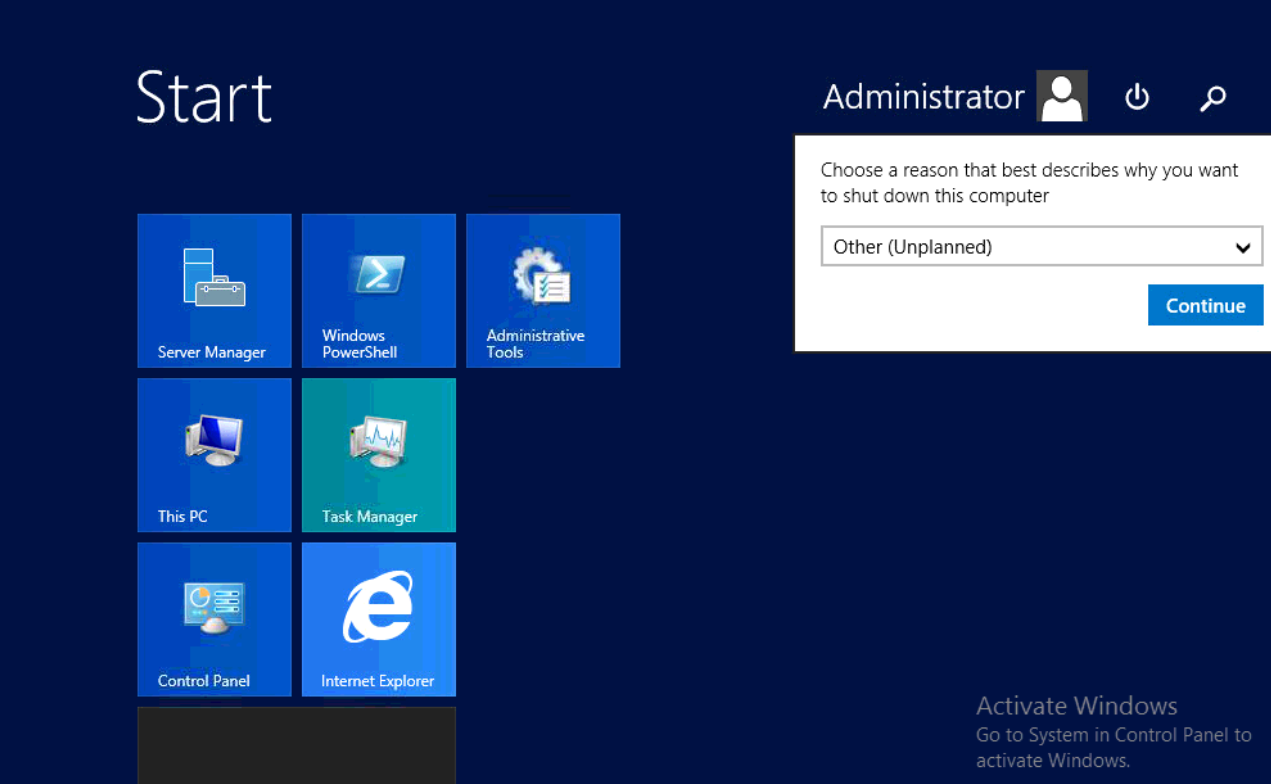Expand the shutdown reason dropdown
The width and height of the screenshot is (1271, 784).
pos(1041,247)
